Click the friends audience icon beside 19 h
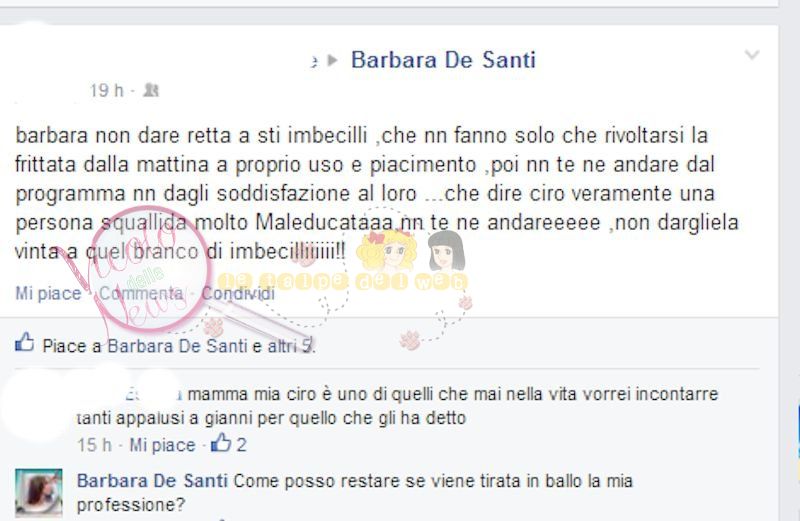800x521 pixels. pos(151,90)
